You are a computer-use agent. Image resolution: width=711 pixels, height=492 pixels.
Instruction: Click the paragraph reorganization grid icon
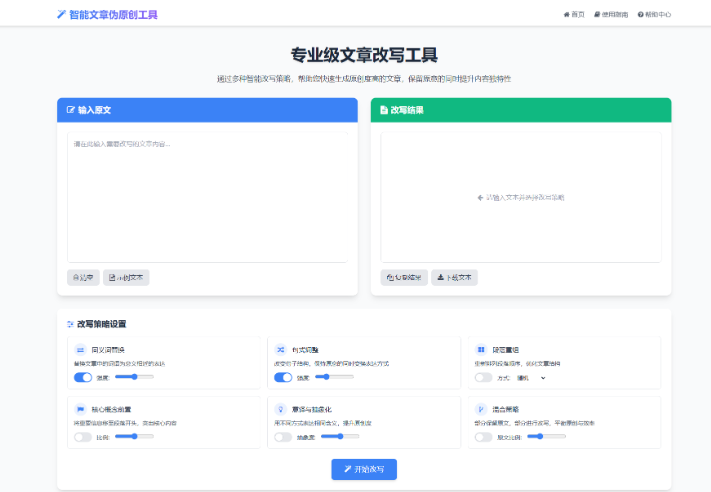tap(481, 351)
